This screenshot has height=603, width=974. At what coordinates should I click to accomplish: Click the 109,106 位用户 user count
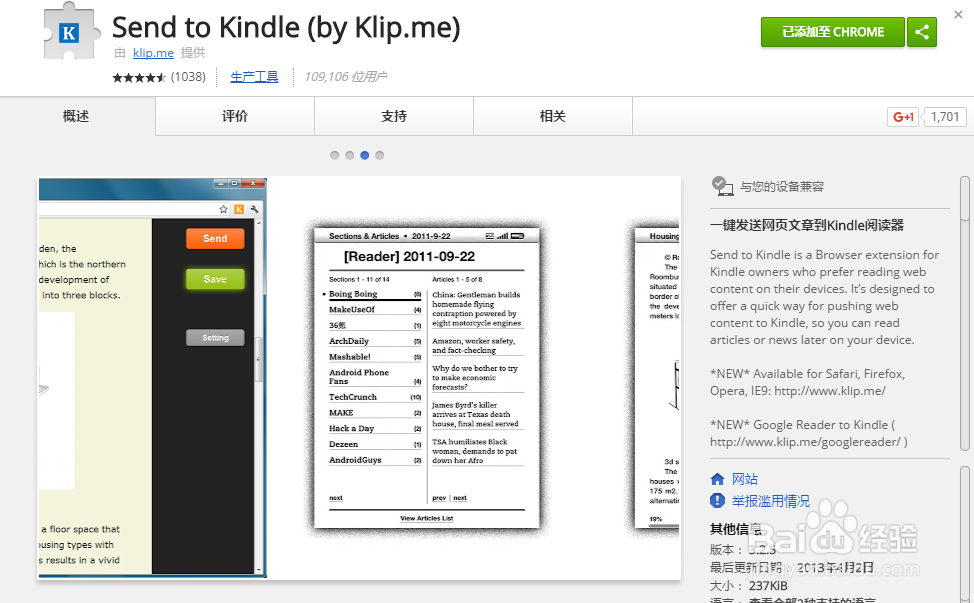345,77
